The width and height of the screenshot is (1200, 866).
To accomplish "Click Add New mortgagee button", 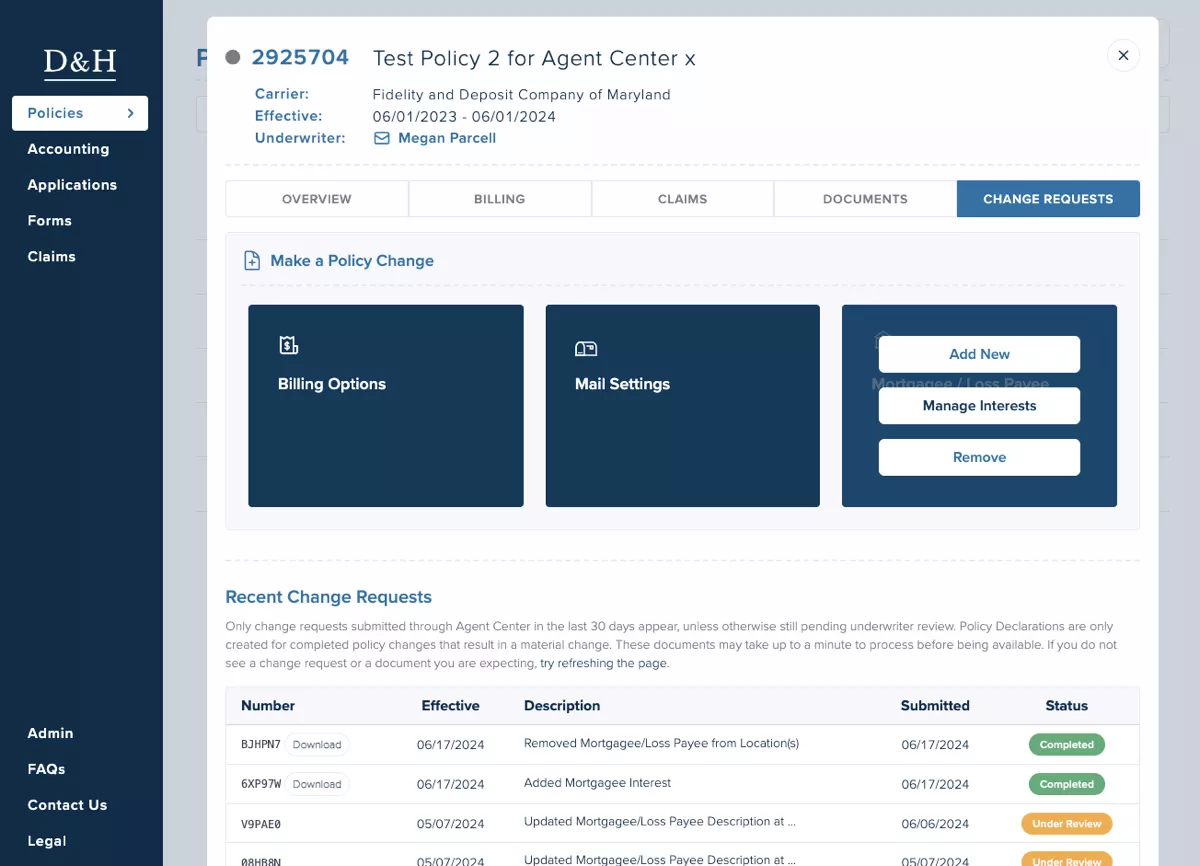I will click(x=979, y=354).
